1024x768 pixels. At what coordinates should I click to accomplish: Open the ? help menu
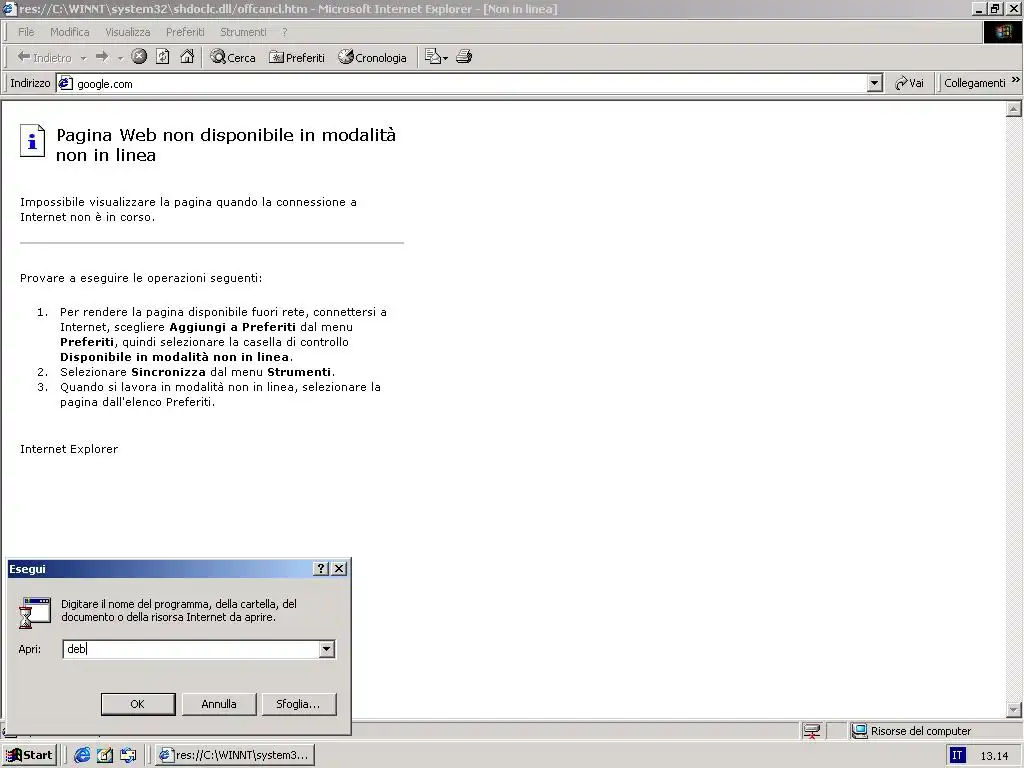coord(285,32)
